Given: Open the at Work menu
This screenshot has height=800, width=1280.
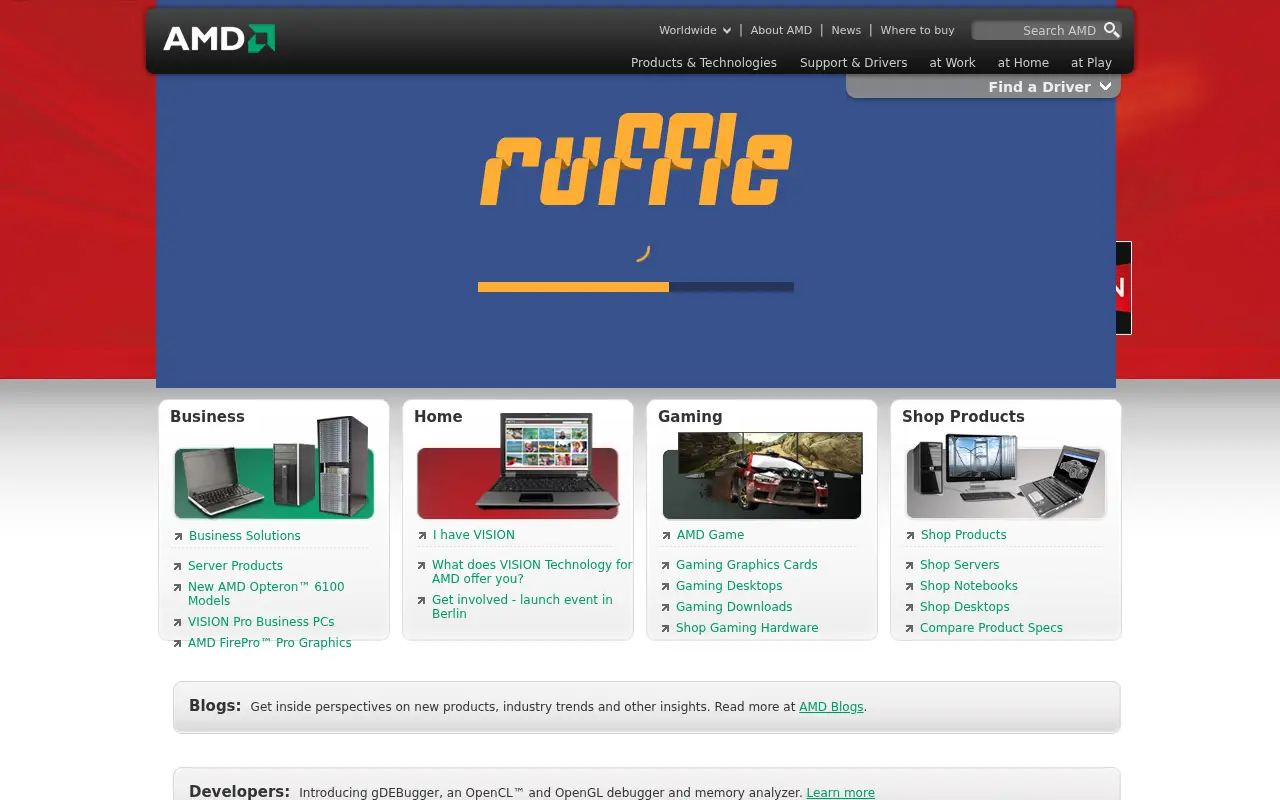Looking at the screenshot, I should [x=952, y=62].
